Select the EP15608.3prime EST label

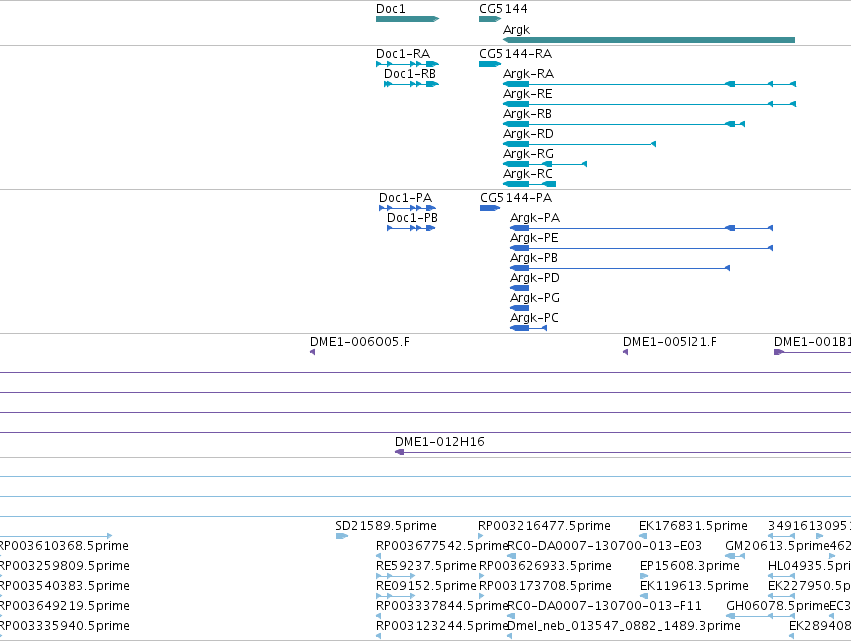[690, 566]
